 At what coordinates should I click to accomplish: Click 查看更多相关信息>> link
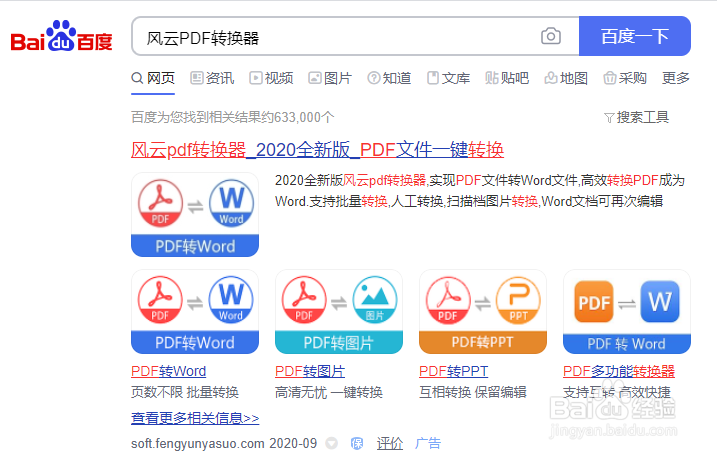pos(195,418)
